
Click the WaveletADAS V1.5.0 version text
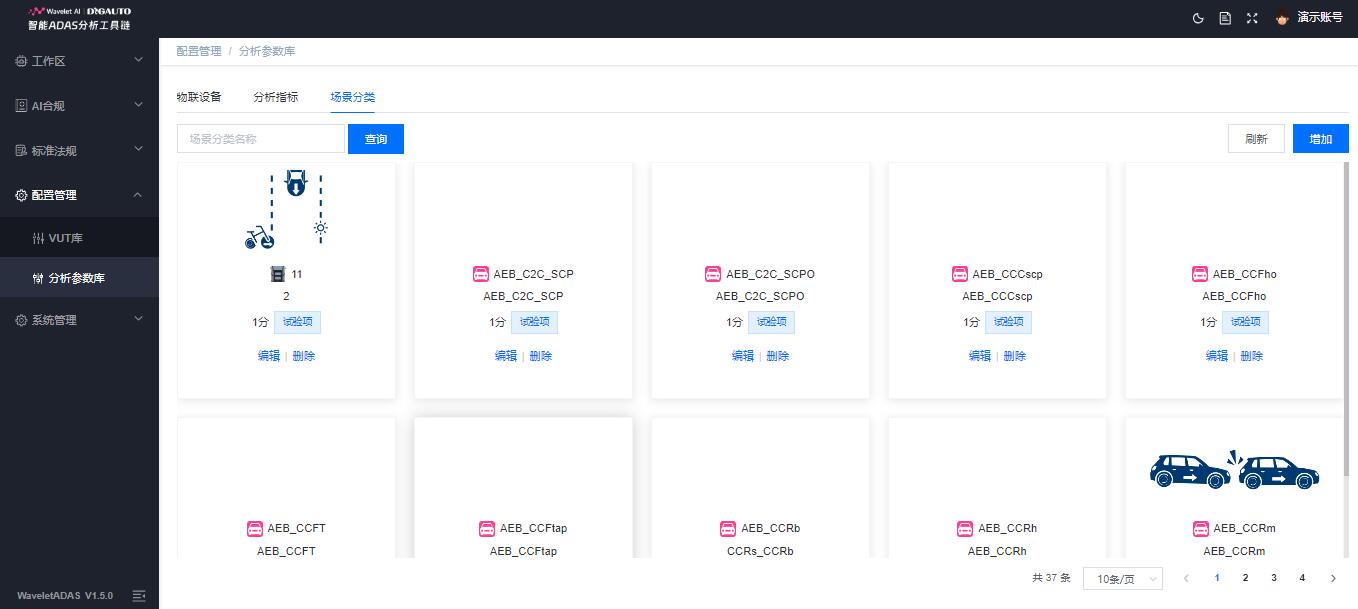(x=65, y=595)
